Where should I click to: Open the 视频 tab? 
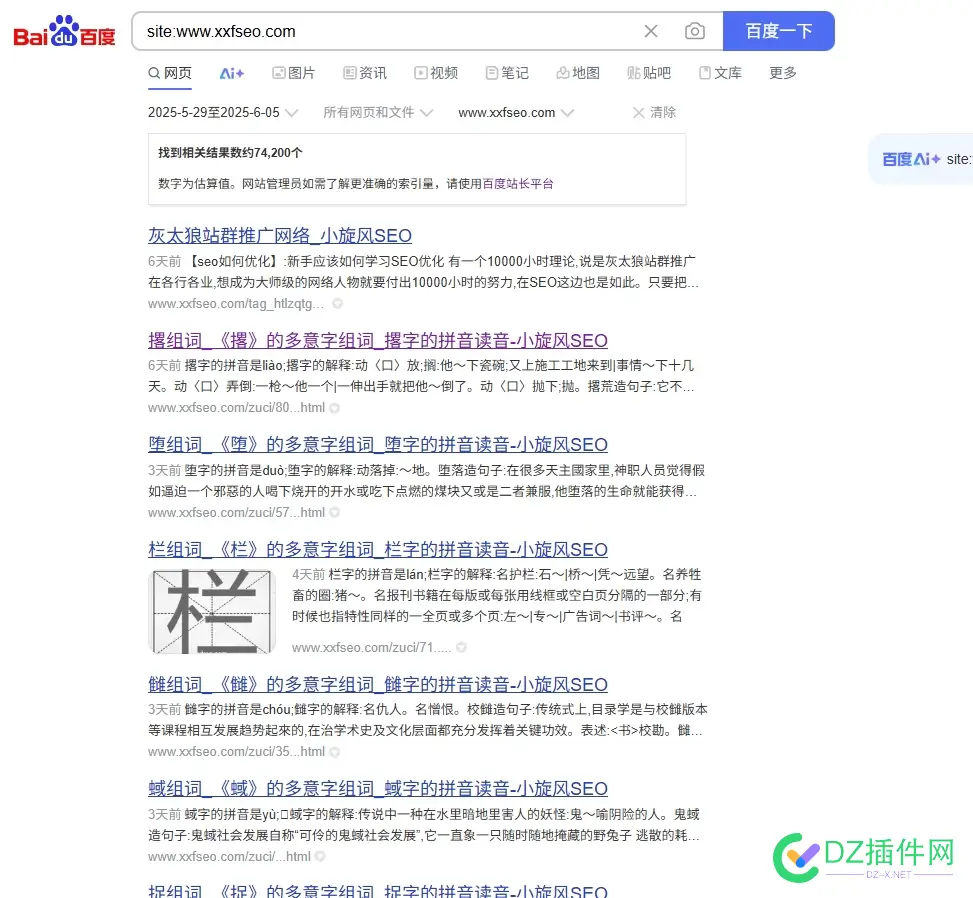[436, 73]
